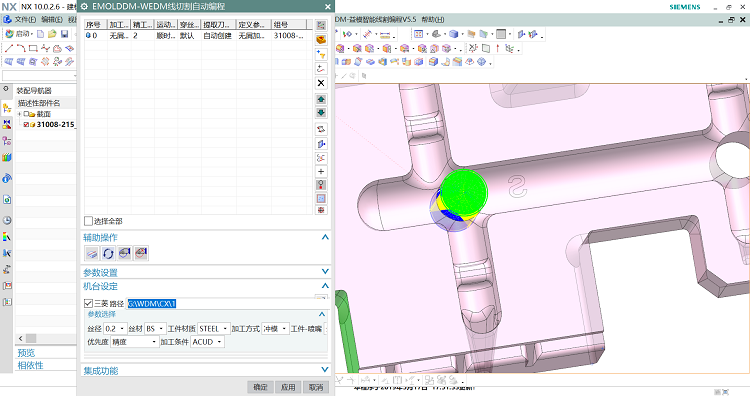Collapse the 辅助操作 section

[x=325, y=237]
